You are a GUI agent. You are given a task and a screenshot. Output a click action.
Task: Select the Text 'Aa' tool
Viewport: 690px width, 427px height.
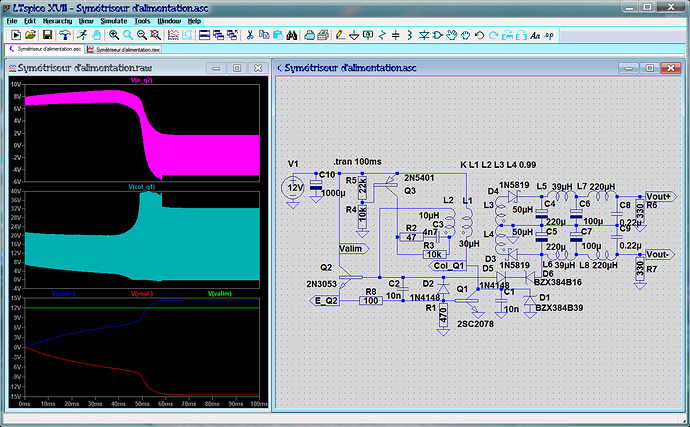[535, 35]
